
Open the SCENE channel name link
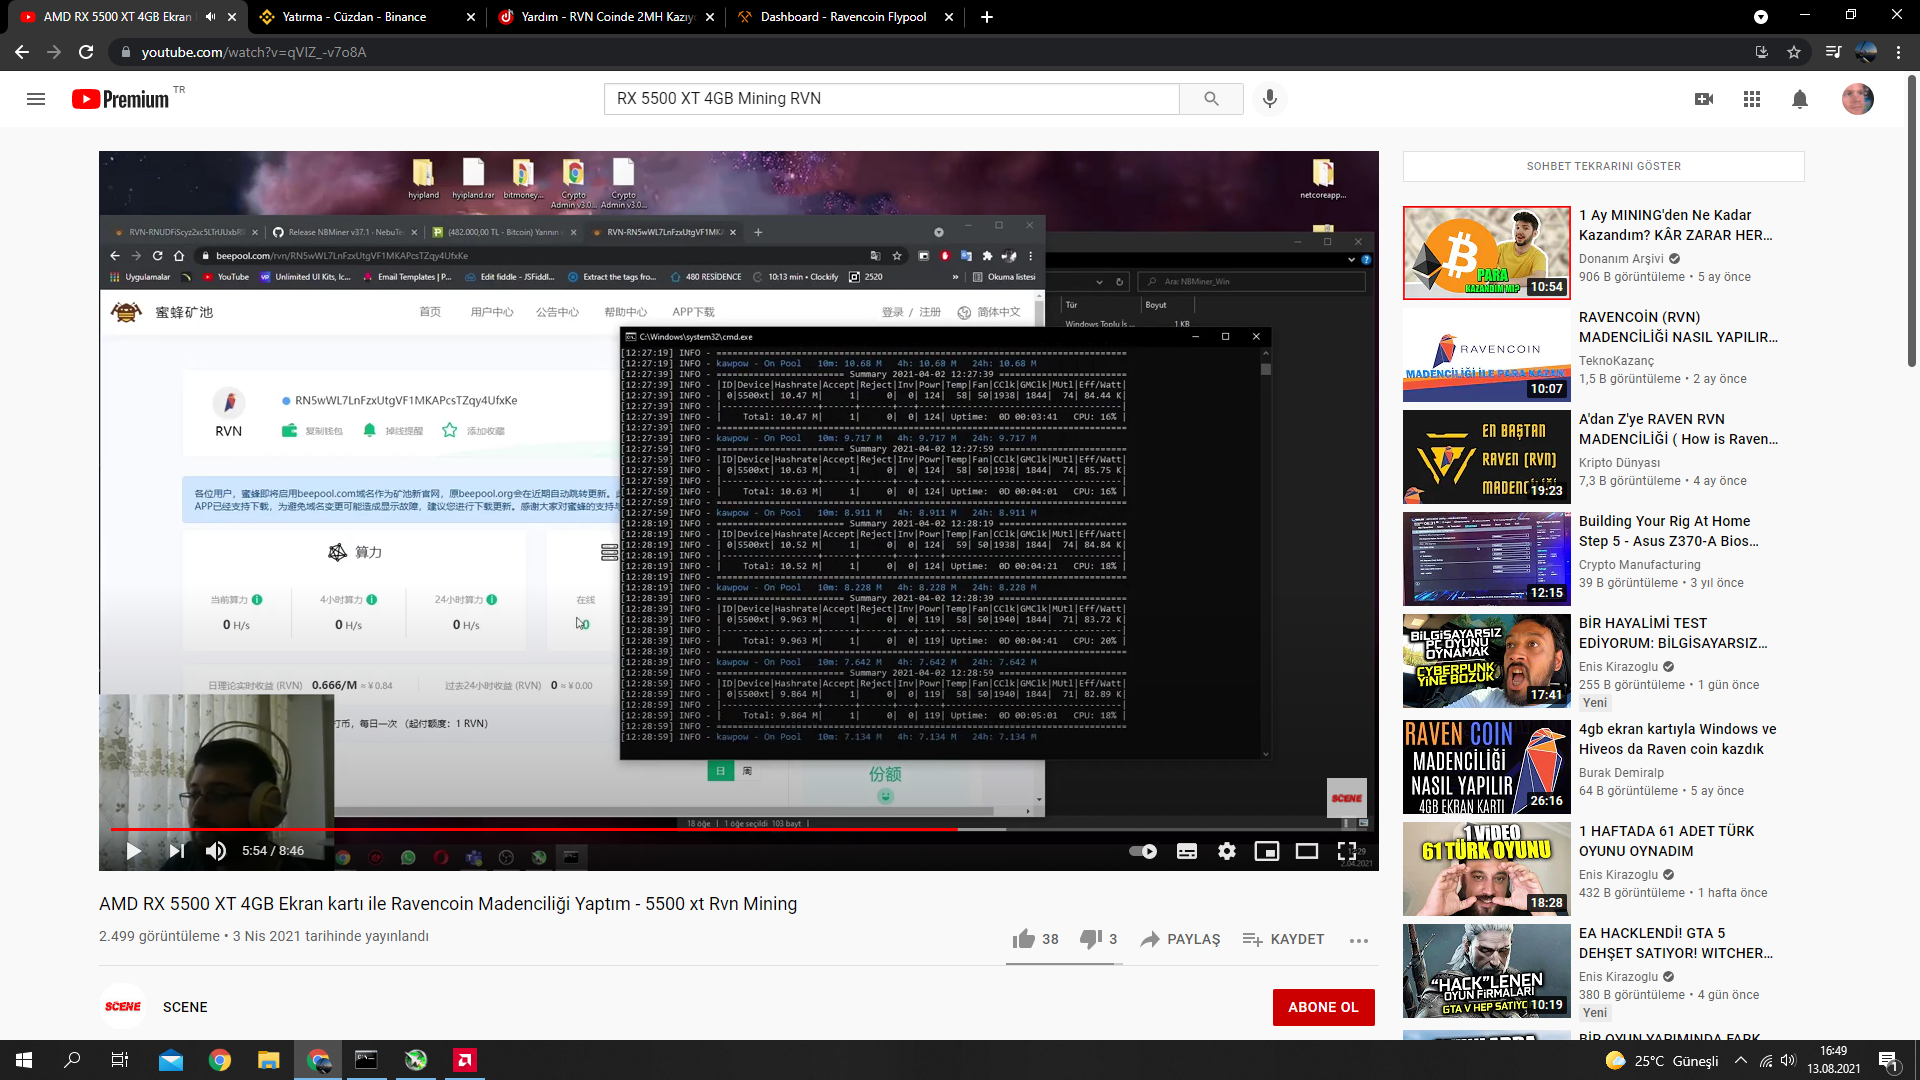pos(185,1007)
